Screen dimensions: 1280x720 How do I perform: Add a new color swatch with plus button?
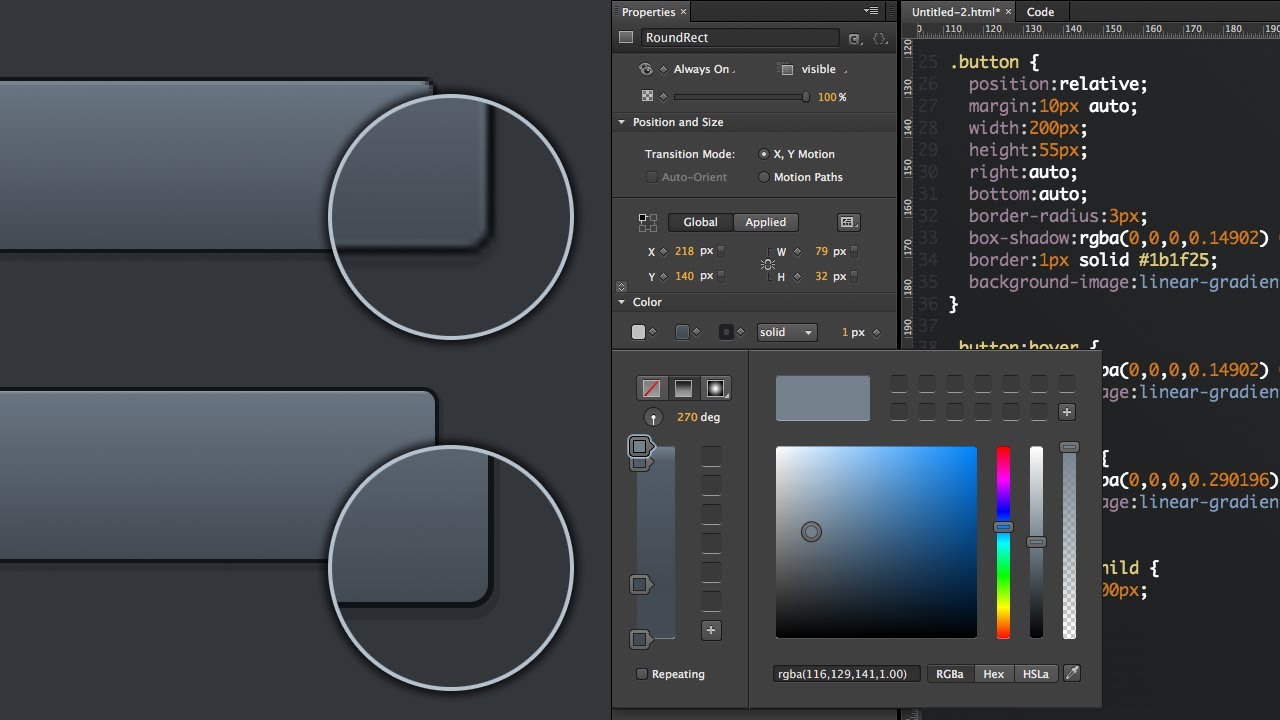click(1067, 412)
